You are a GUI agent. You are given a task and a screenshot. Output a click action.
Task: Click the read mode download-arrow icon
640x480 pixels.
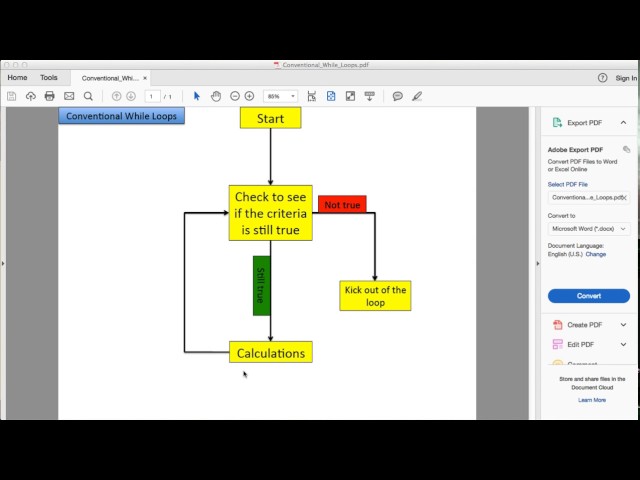tap(369, 96)
